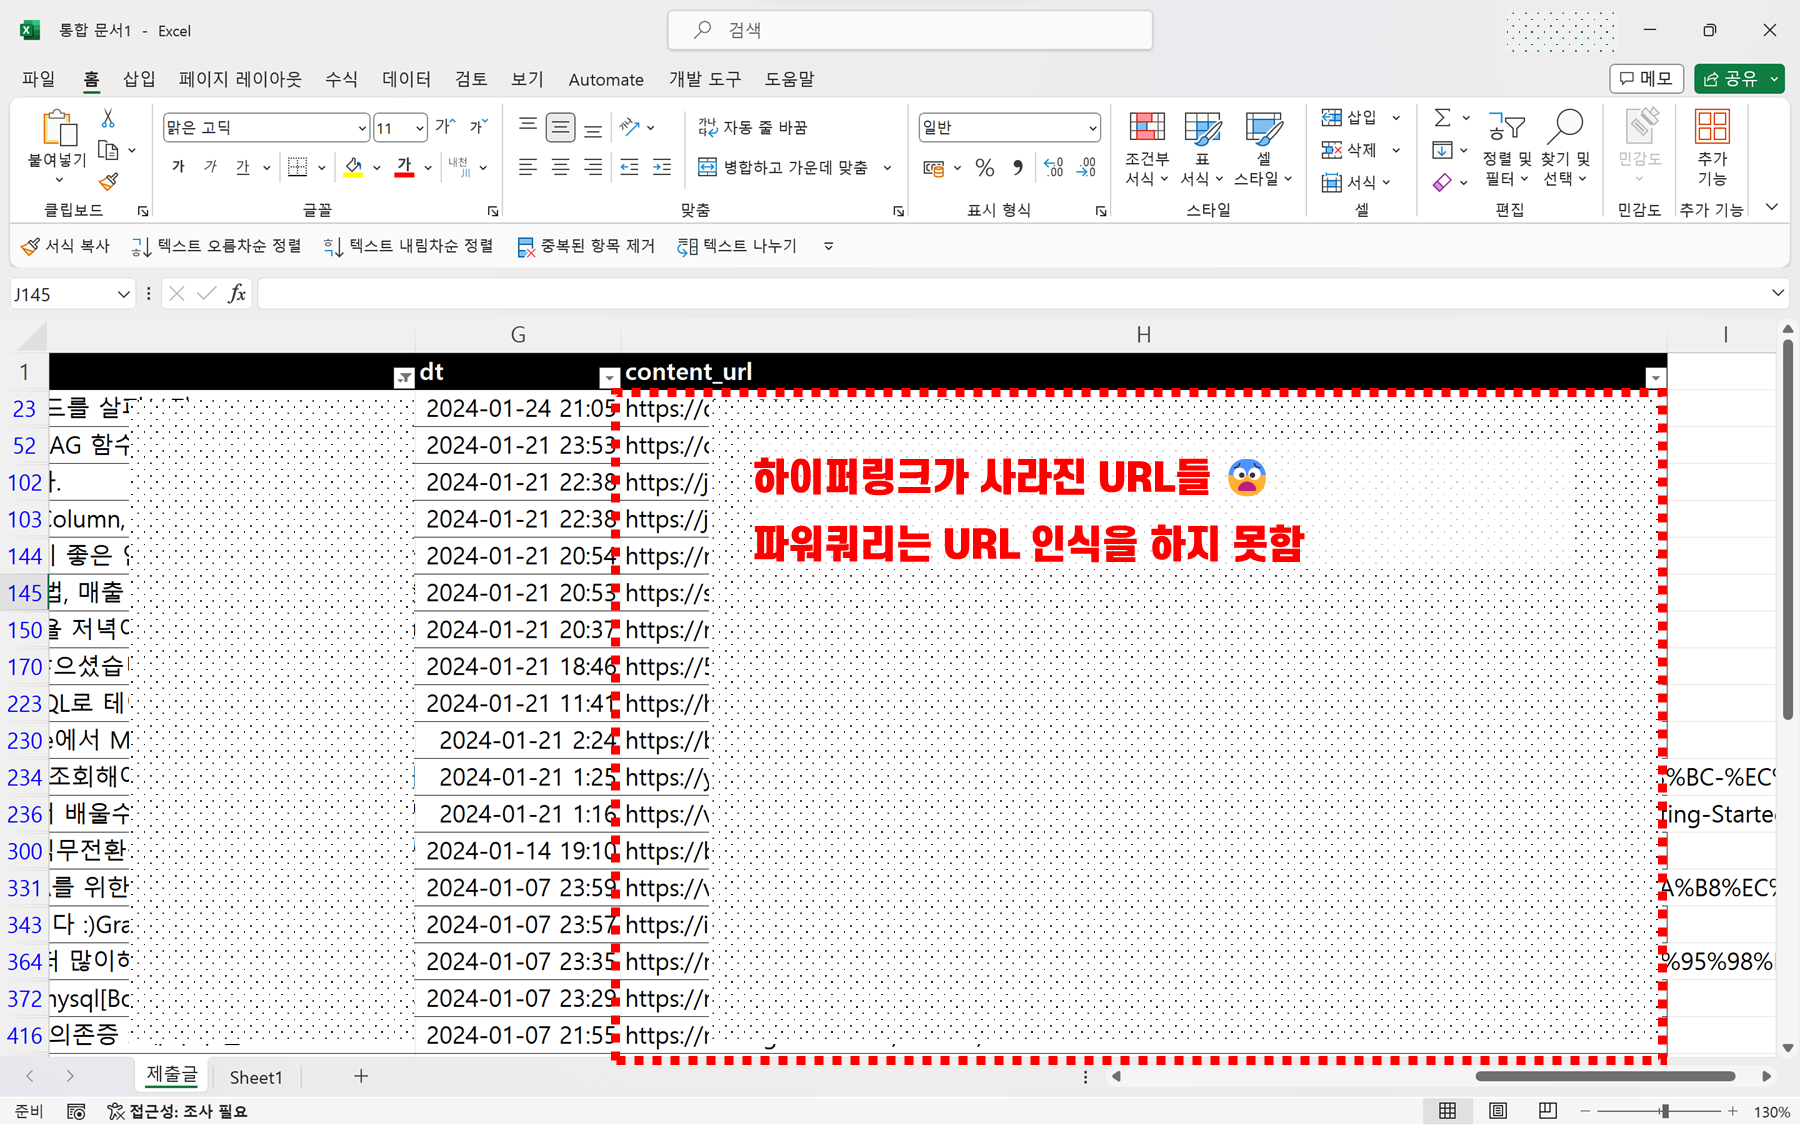Viewport: 1800px width, 1125px height.
Task: Click 삭제 cells delete button
Action: tap(1349, 150)
